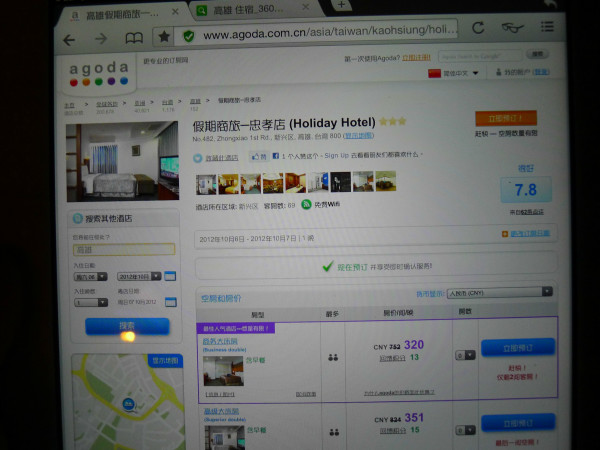
Task: Open room quantity dropdown for the 351 room
Action: [x=465, y=430]
